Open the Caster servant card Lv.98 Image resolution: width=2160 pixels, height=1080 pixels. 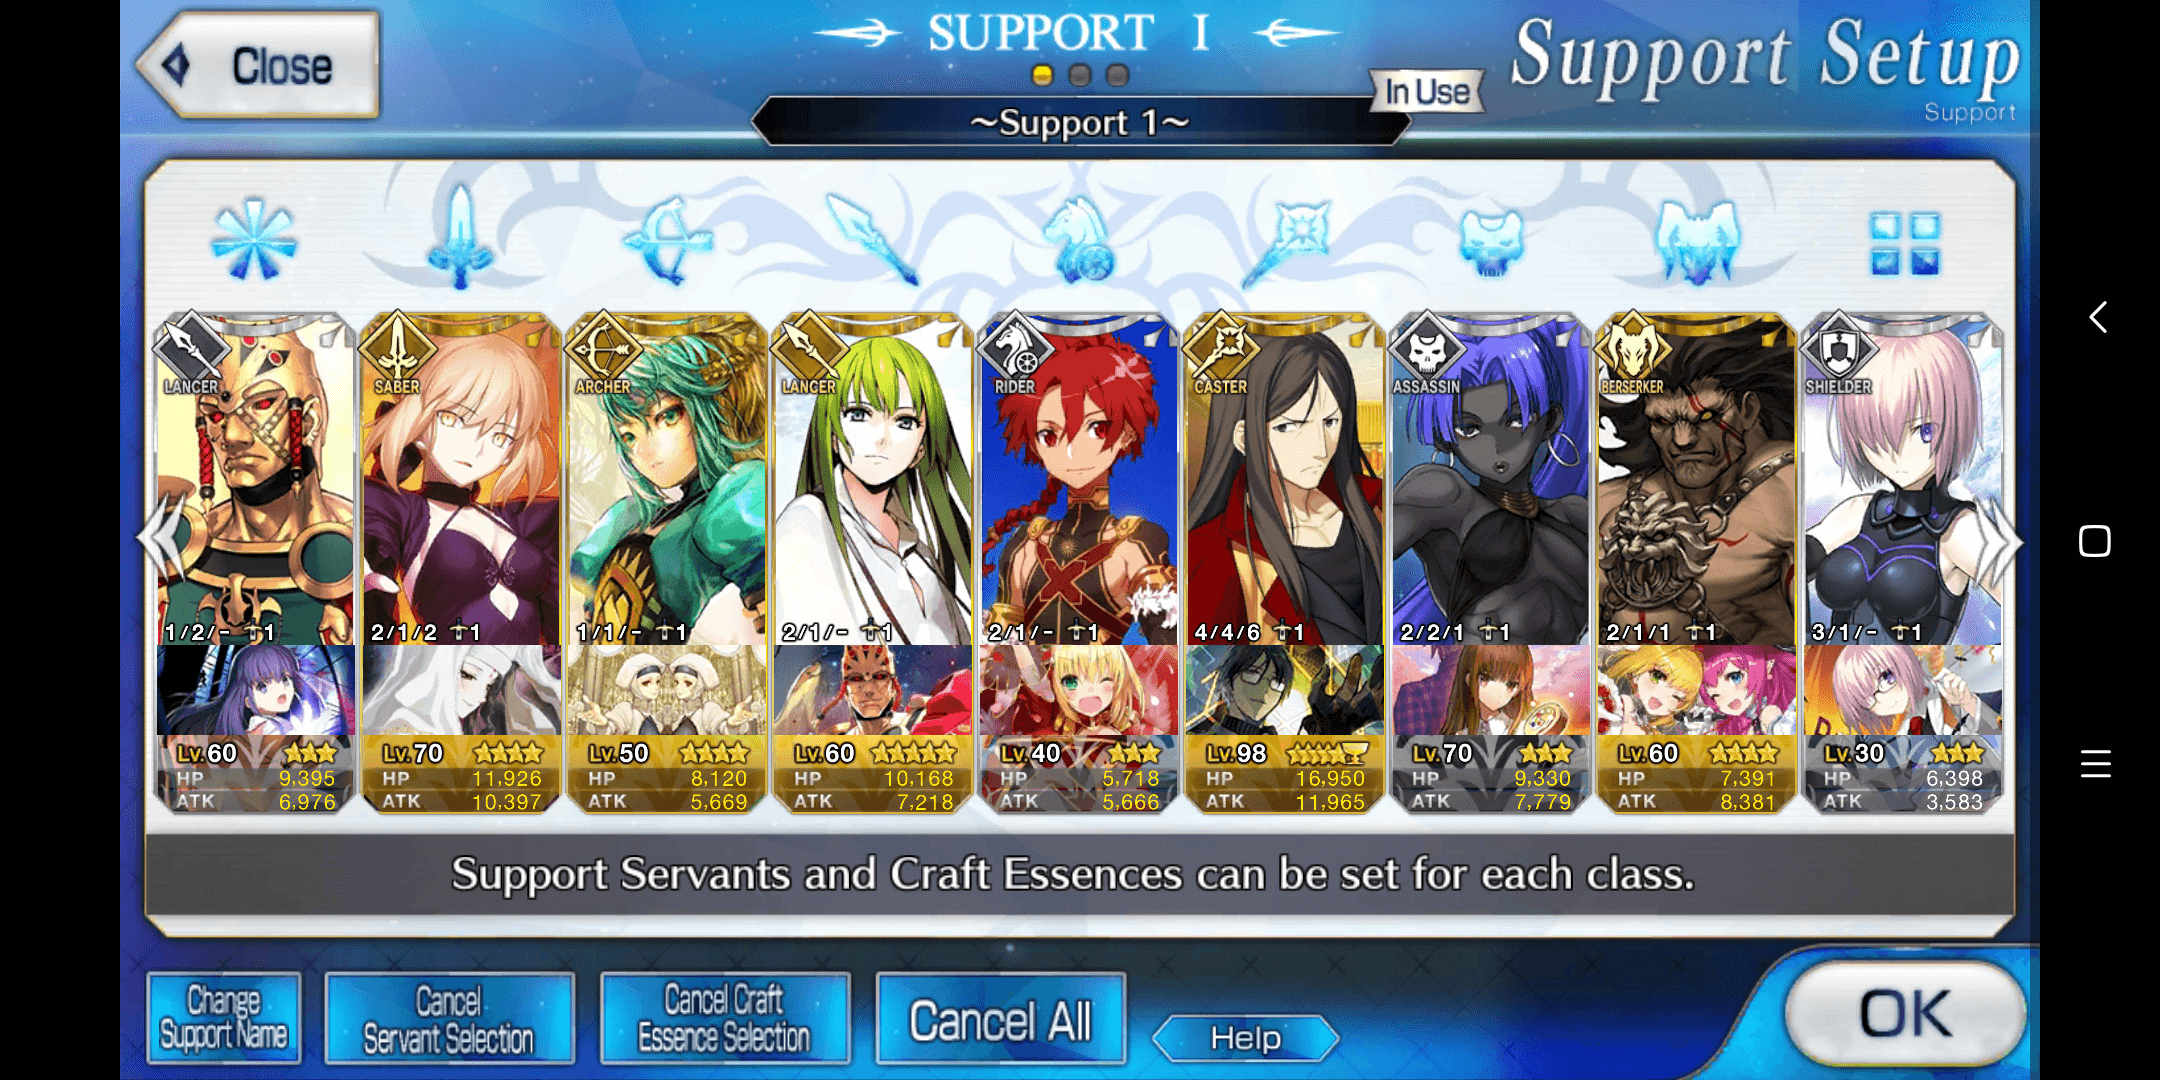[1286, 563]
